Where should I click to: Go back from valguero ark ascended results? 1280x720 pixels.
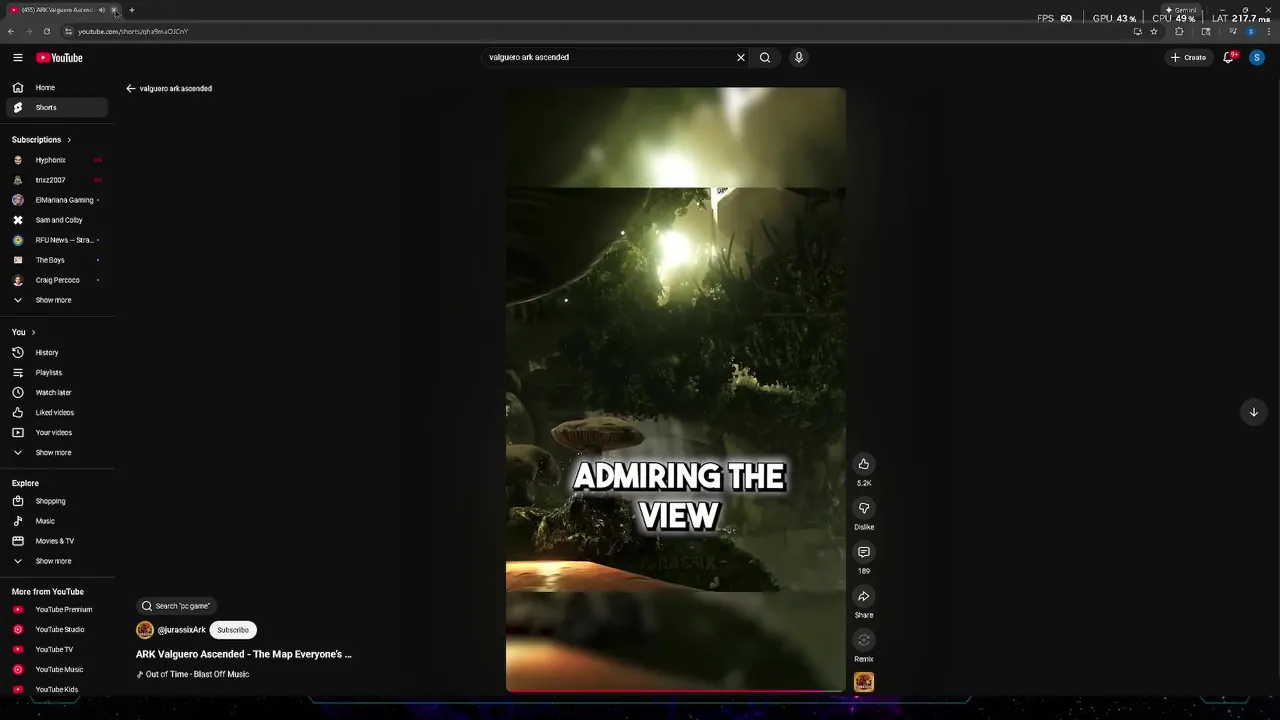coord(130,88)
